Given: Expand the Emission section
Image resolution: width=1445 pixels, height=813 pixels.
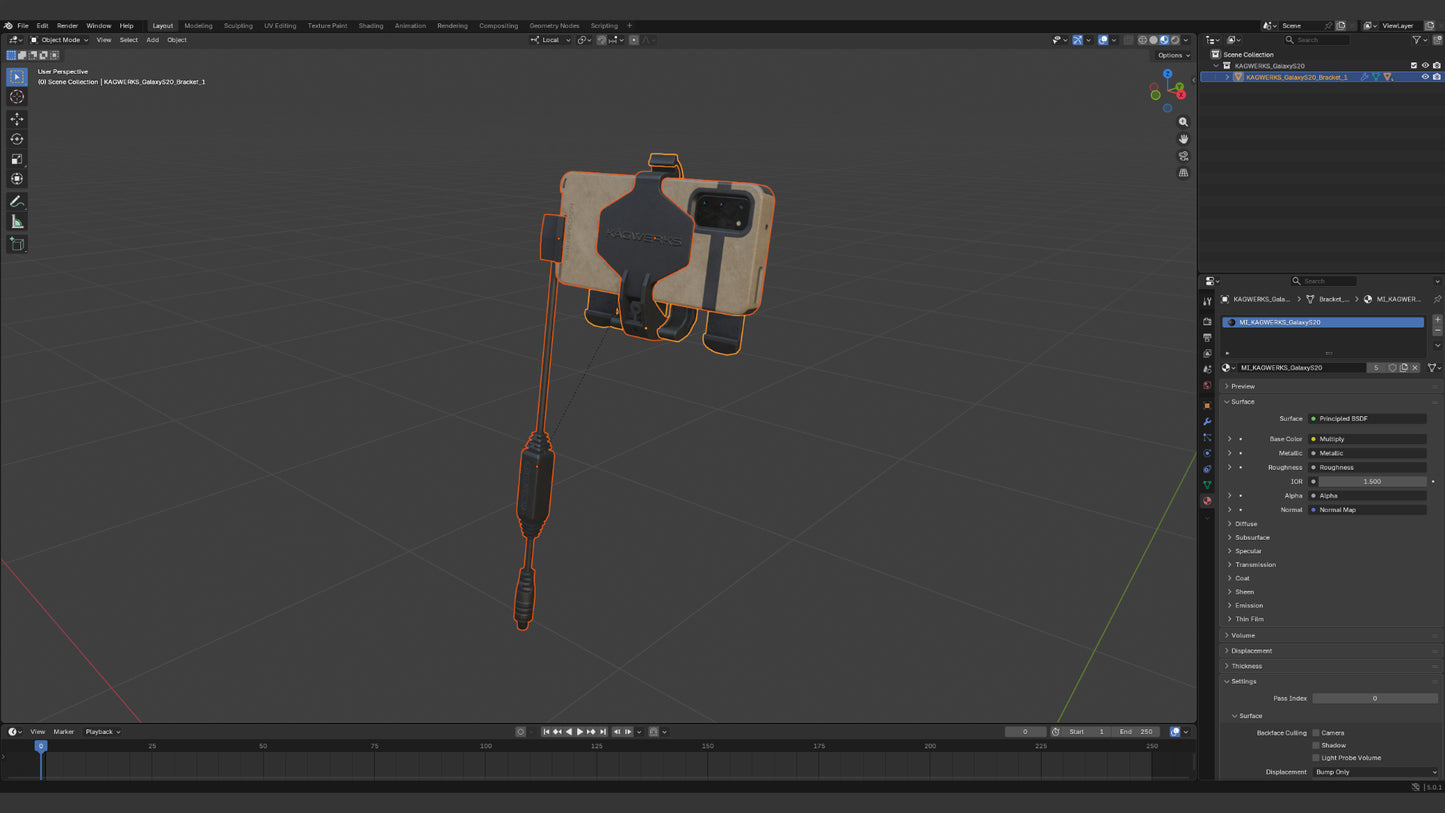Looking at the screenshot, I should point(1249,606).
